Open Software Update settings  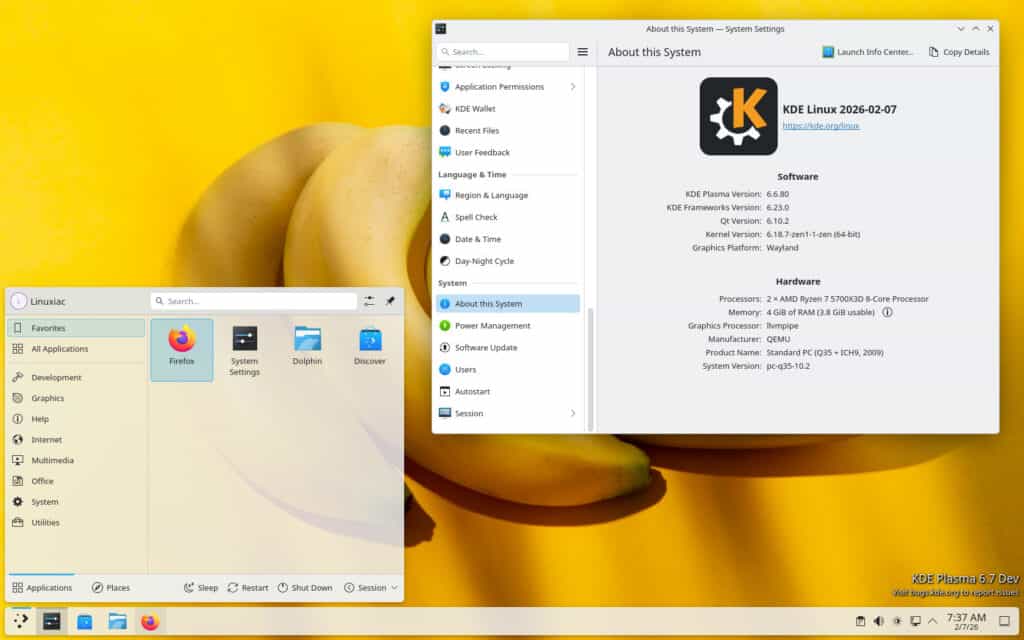click(x=490, y=347)
